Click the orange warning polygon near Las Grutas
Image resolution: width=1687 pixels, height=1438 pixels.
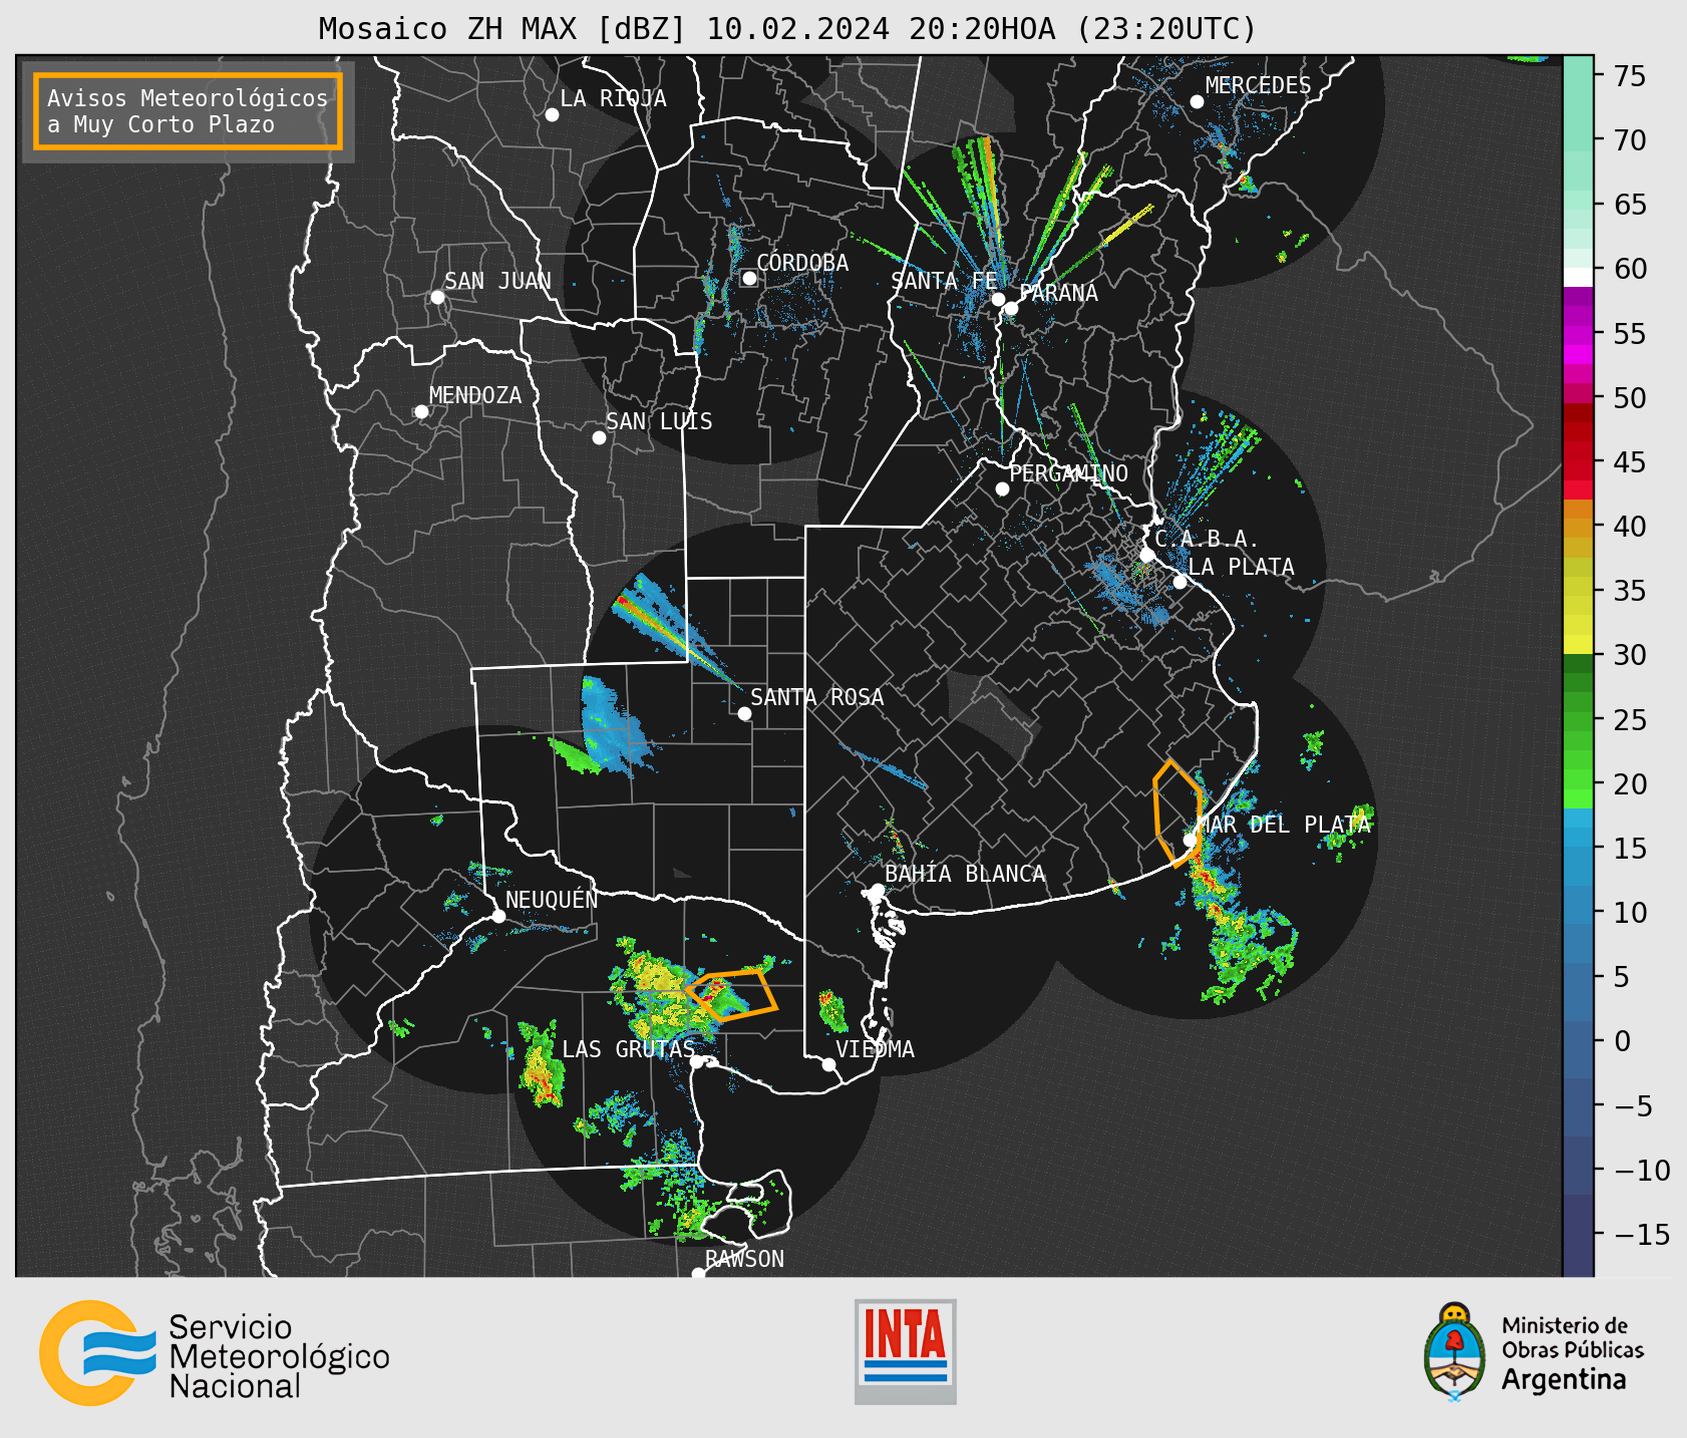pos(731,994)
